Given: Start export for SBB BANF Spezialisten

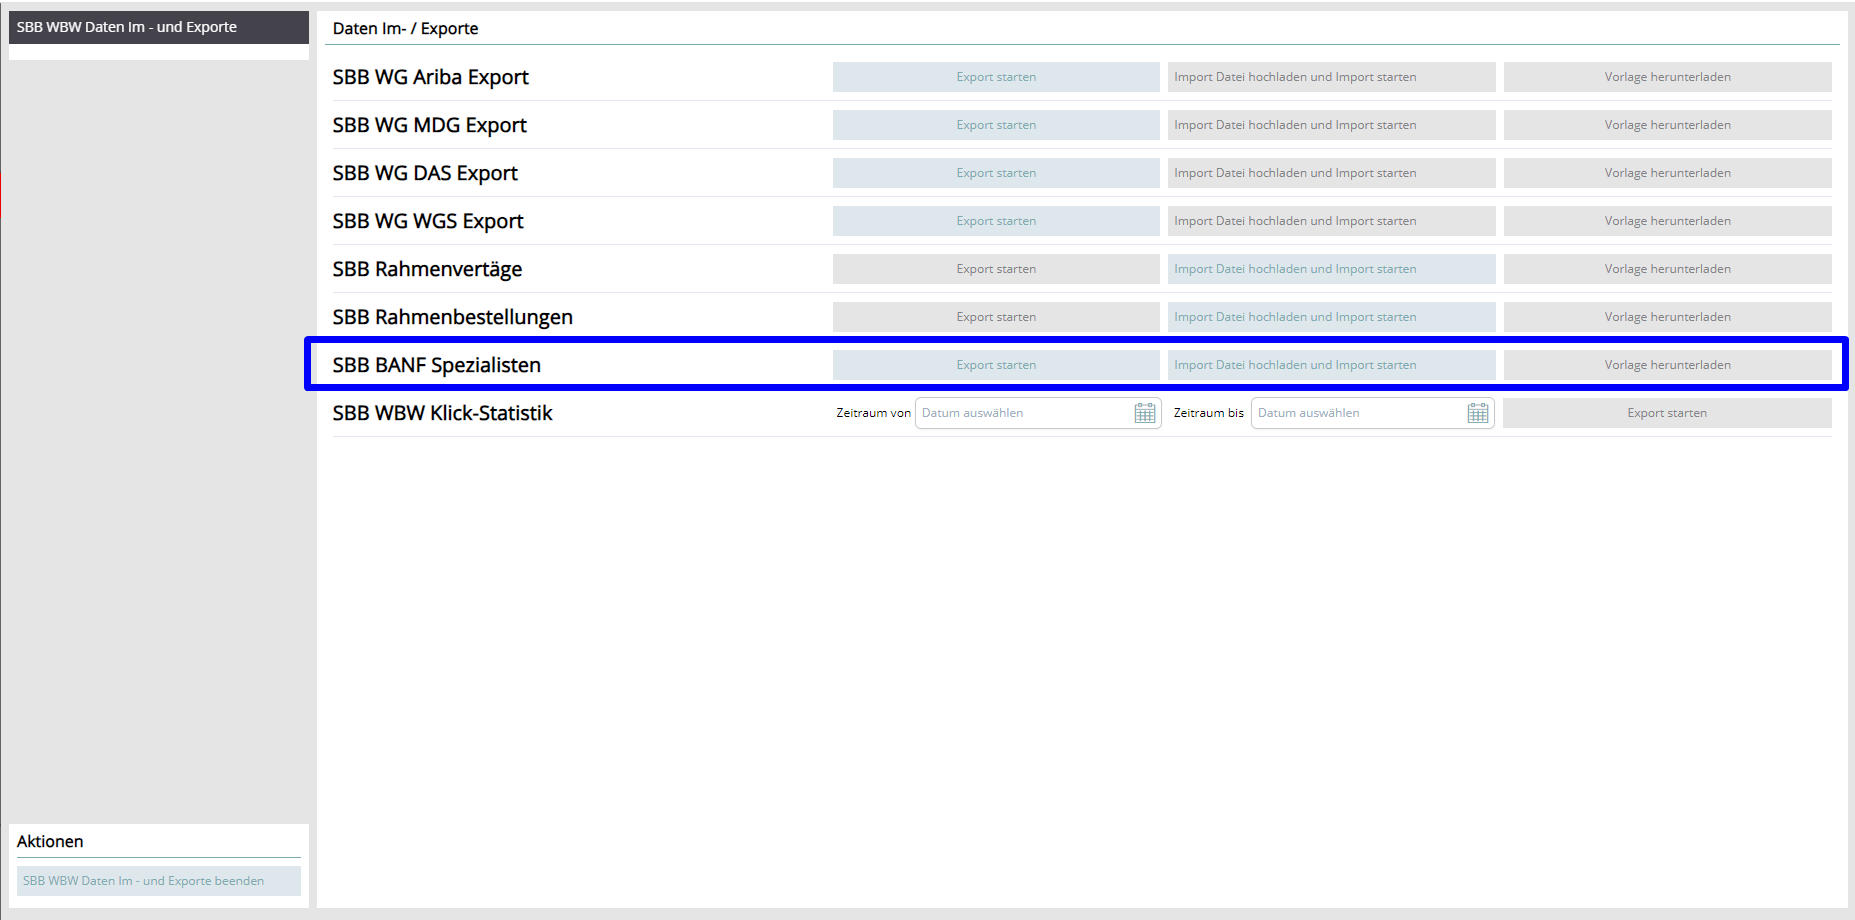Looking at the screenshot, I should tap(996, 365).
